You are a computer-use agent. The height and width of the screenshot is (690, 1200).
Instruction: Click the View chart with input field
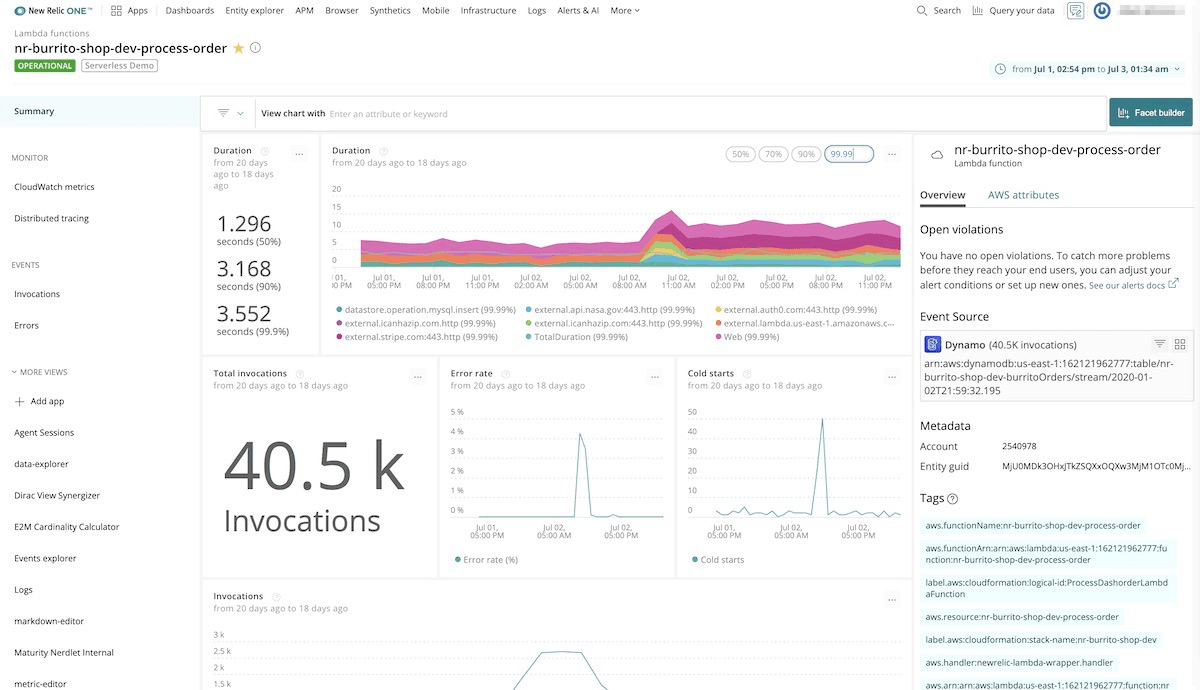[680, 113]
